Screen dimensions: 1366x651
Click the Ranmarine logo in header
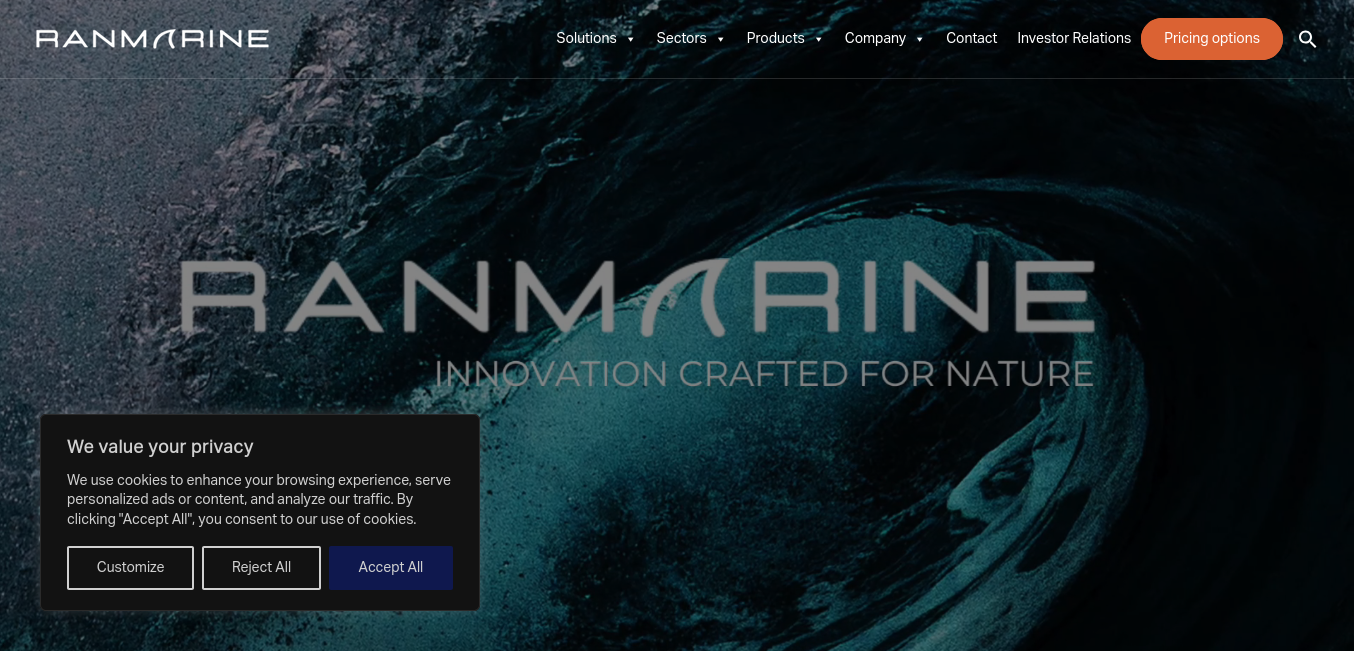pyautogui.click(x=152, y=39)
